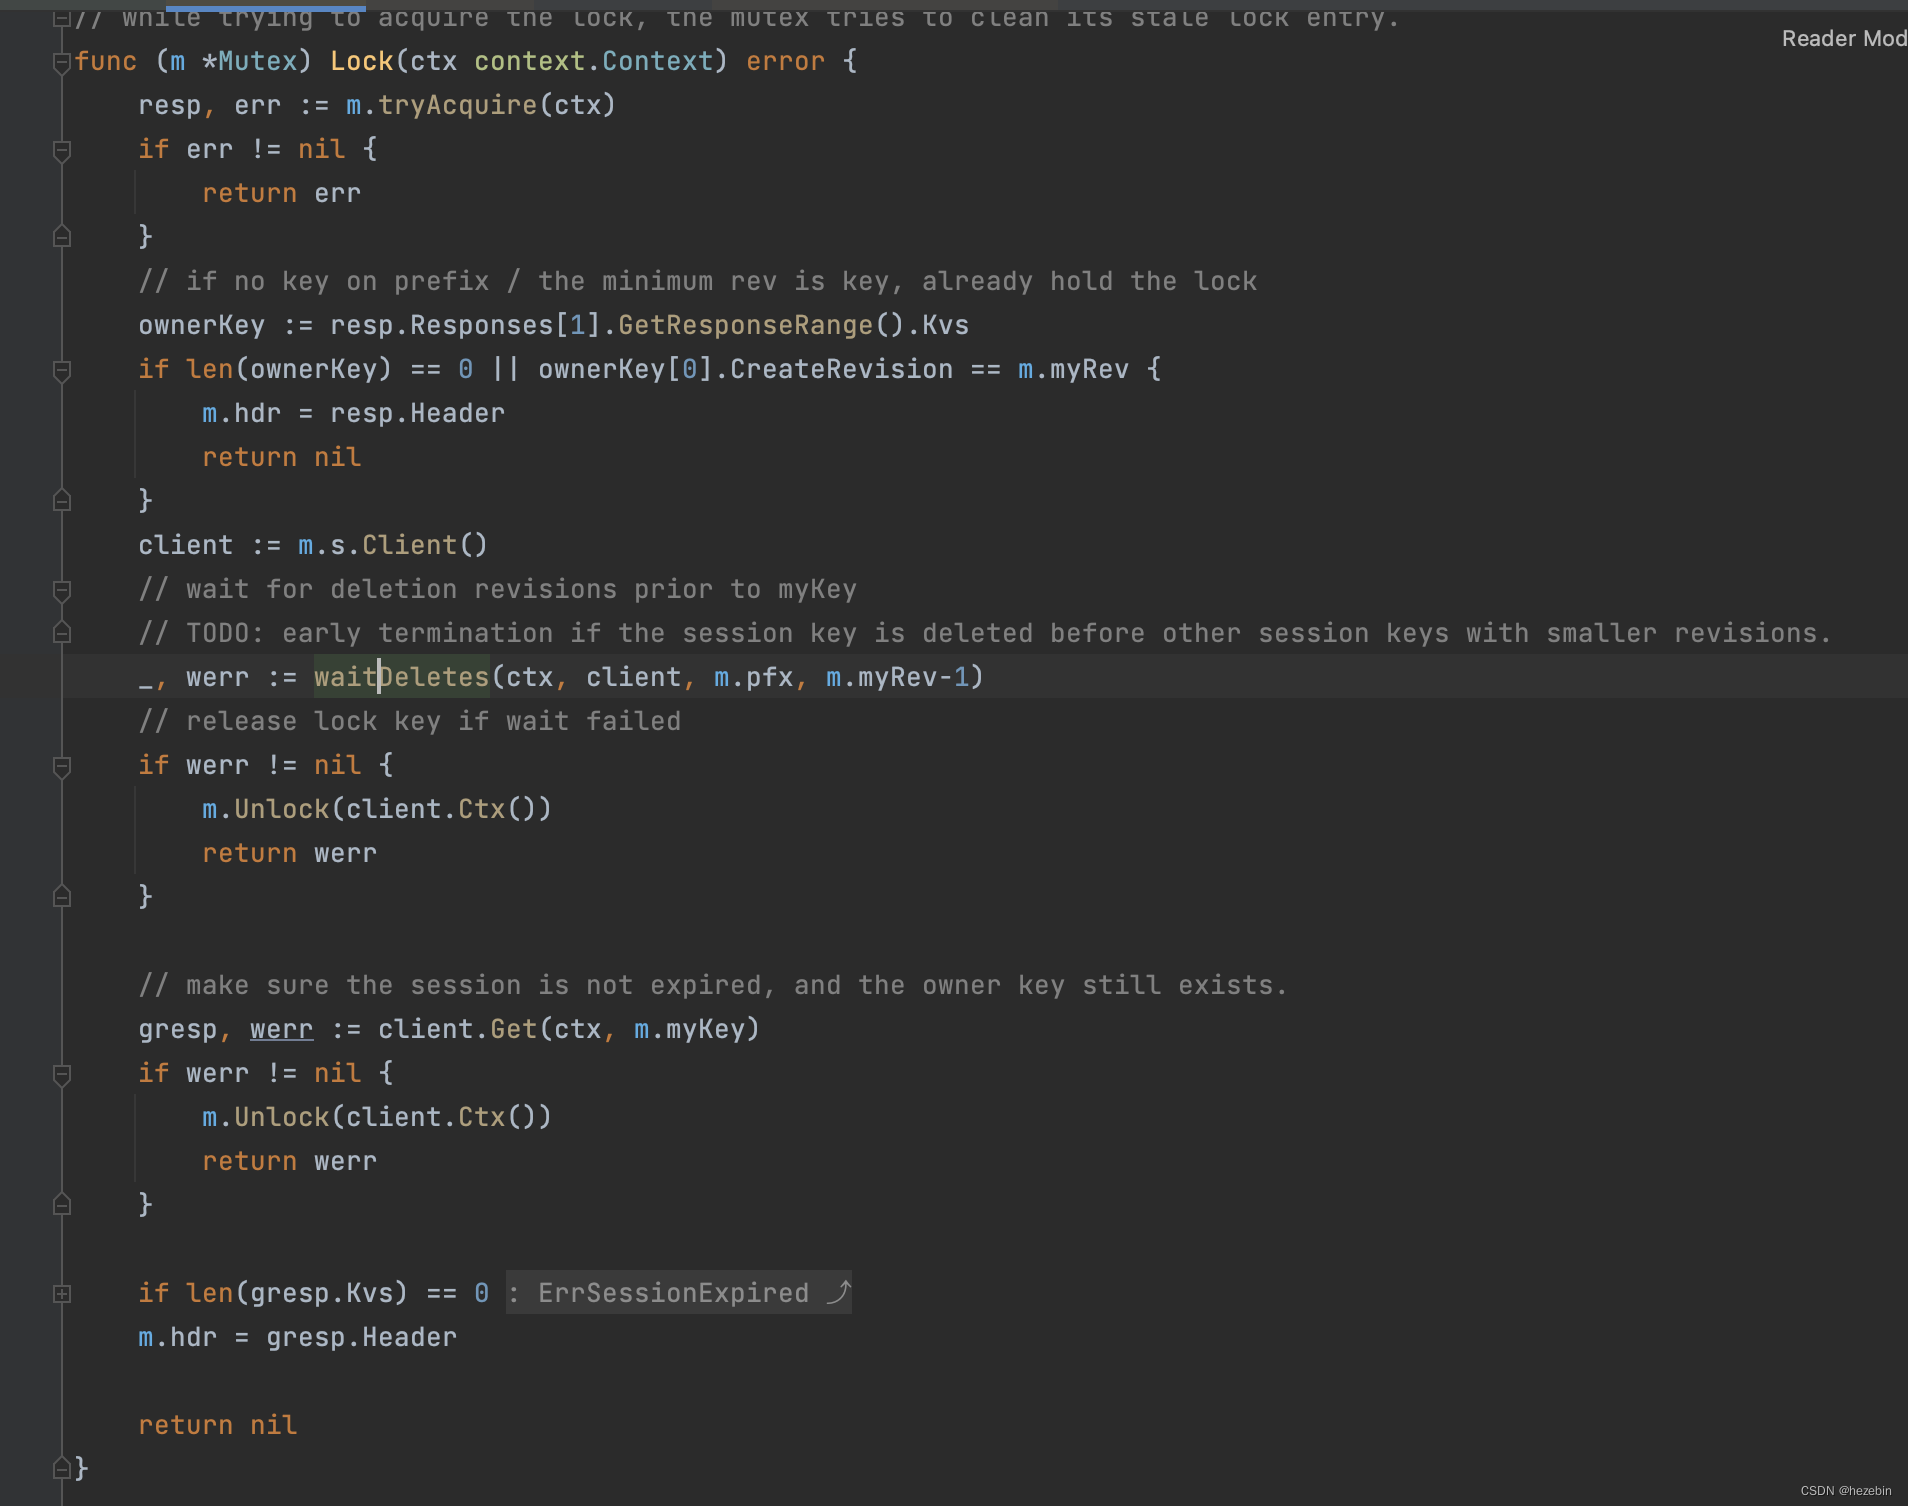
Task: Click client.Get in the gresp assignment
Action: tap(458, 1029)
